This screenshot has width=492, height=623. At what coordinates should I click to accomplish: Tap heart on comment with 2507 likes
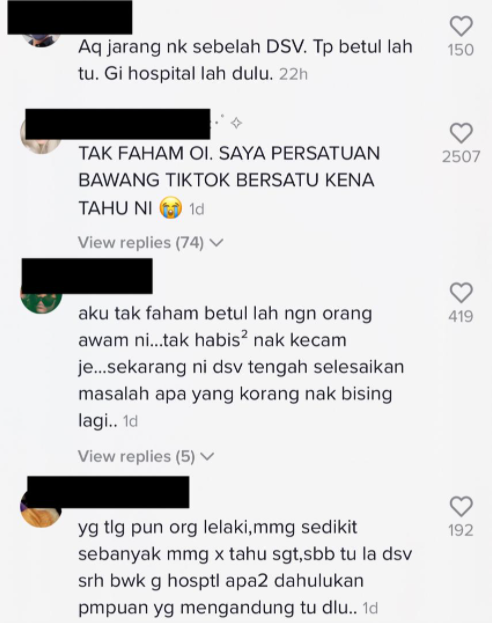461,133
